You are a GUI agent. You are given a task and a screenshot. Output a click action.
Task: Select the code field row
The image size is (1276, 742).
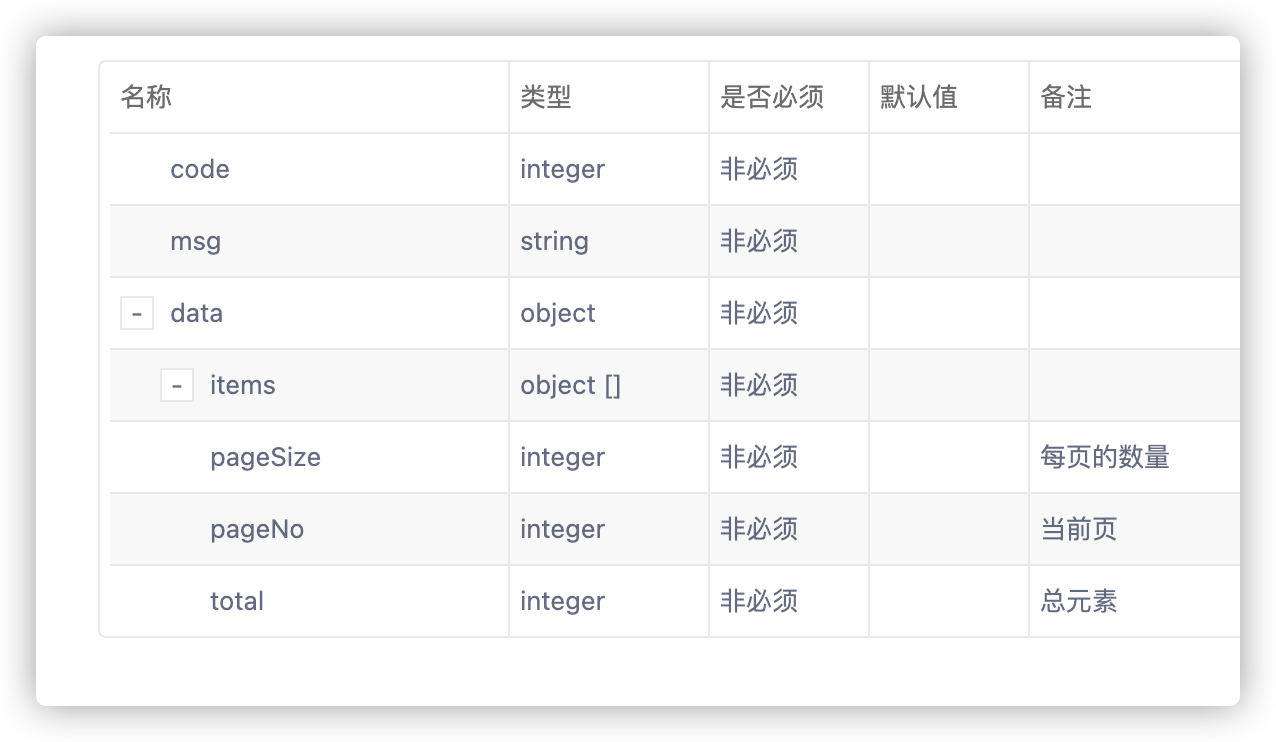click(x=199, y=169)
